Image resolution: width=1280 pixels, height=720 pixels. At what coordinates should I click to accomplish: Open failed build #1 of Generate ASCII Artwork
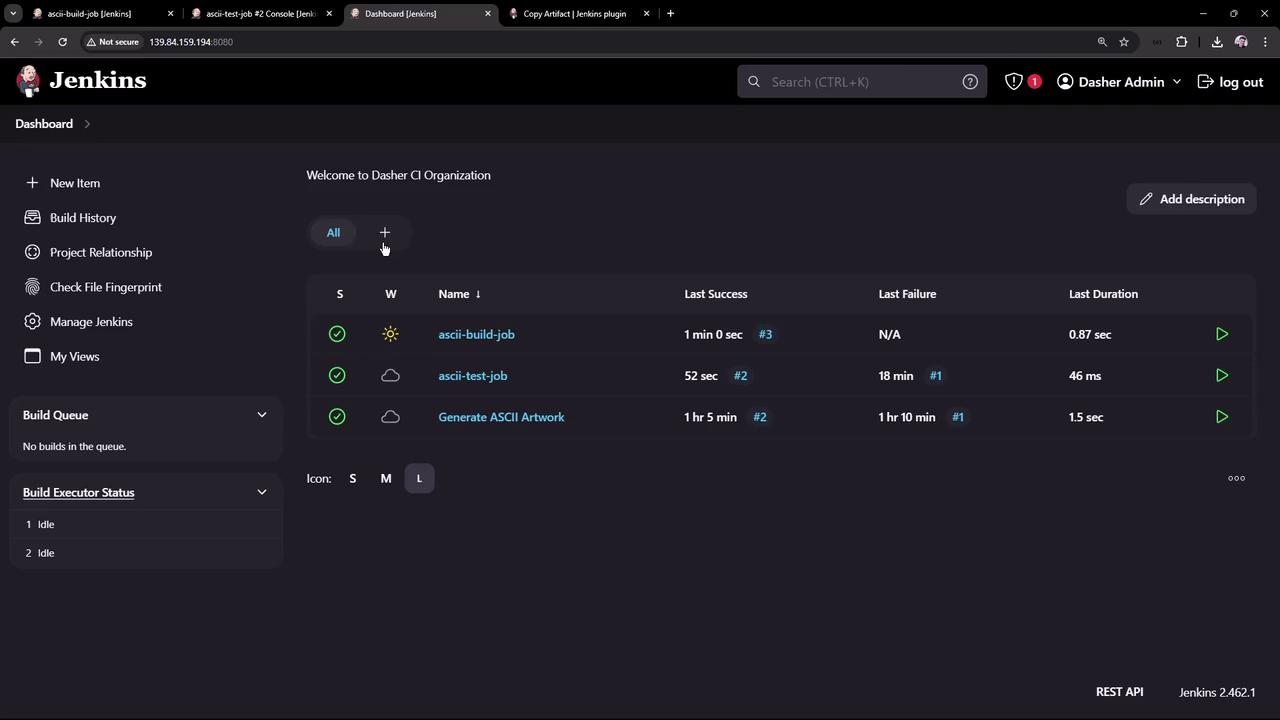[957, 417]
